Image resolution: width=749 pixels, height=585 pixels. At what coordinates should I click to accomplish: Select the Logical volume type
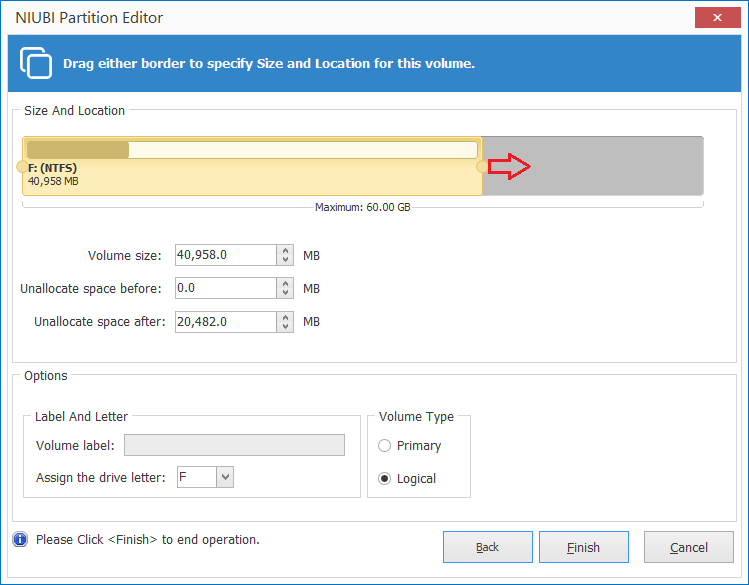385,479
